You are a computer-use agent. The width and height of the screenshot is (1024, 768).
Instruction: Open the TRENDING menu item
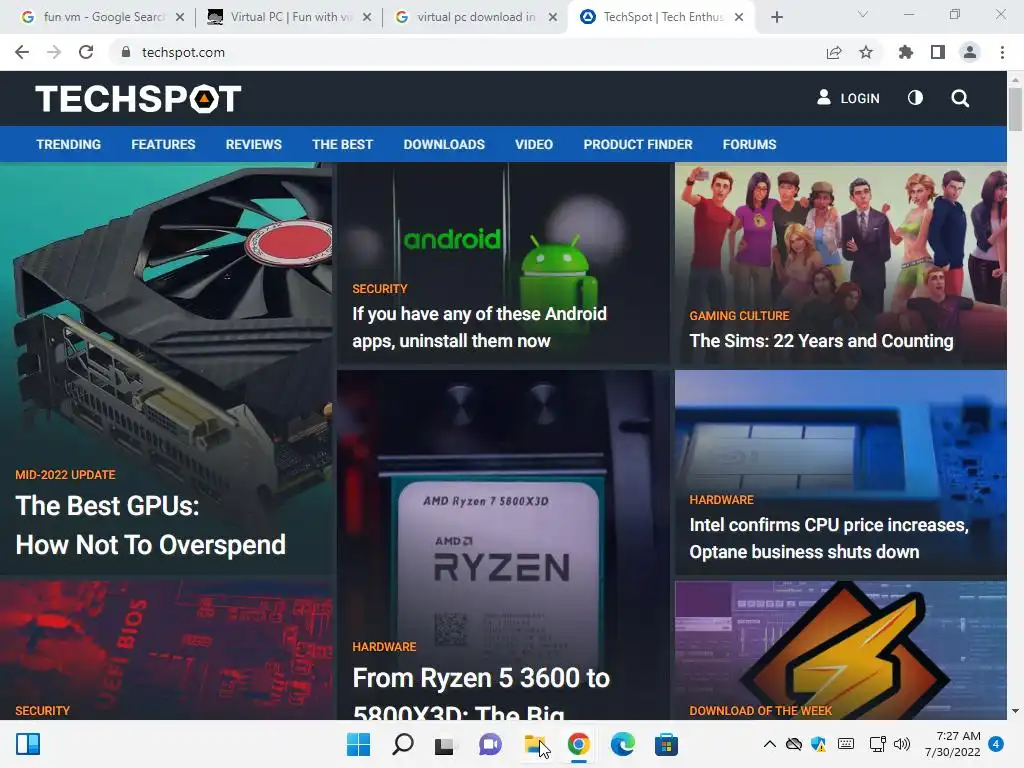pyautogui.click(x=69, y=144)
